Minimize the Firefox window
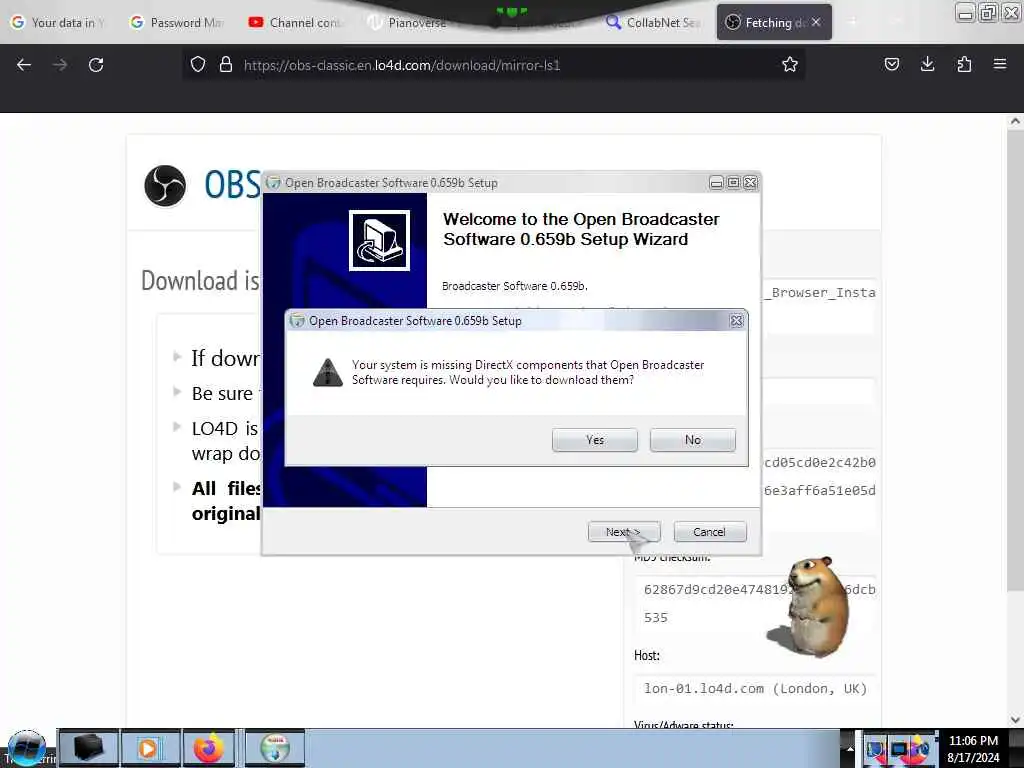Viewport: 1024px width, 768px height. (966, 12)
